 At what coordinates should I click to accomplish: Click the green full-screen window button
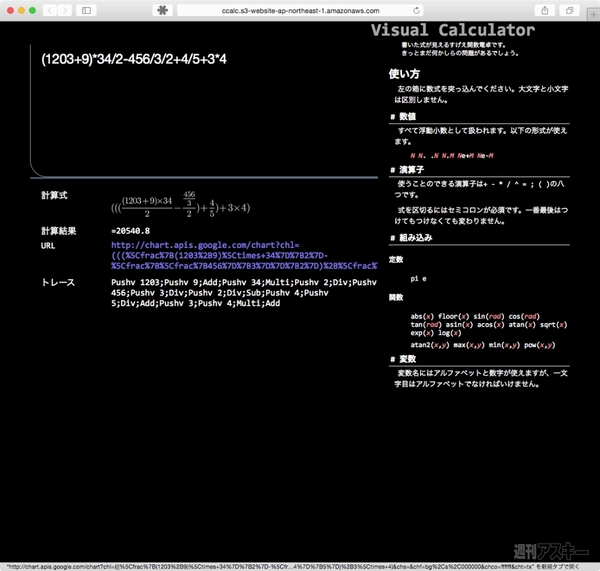[33, 10]
